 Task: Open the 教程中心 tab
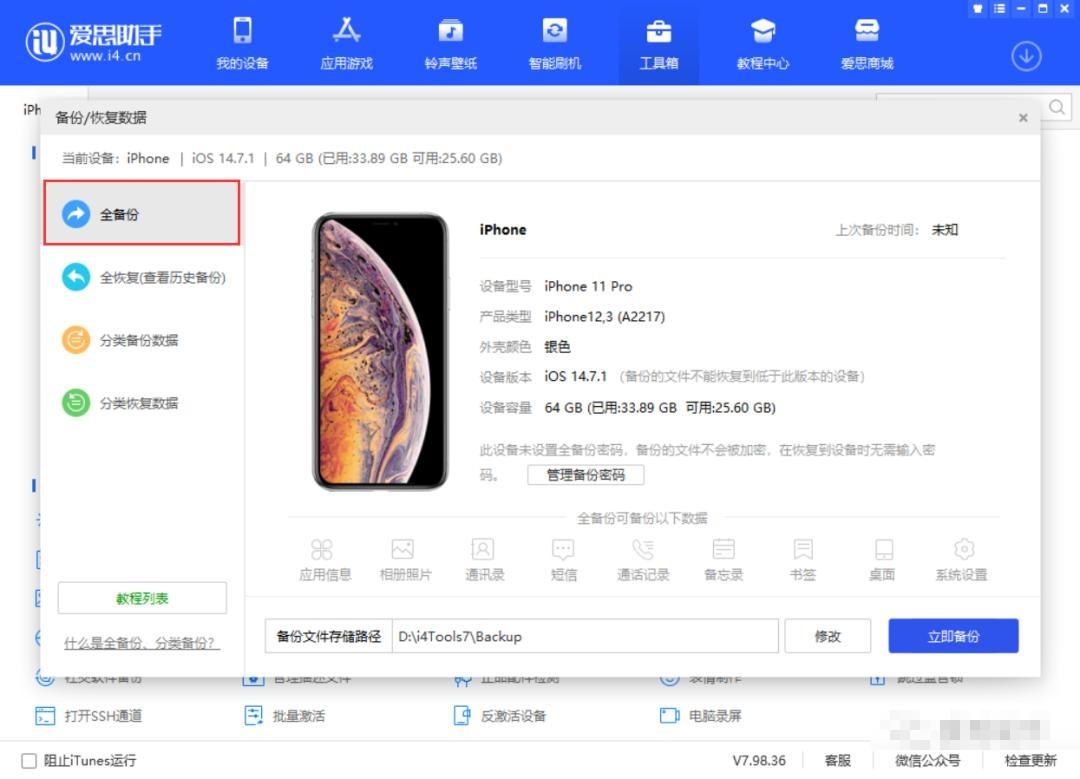[x=762, y=43]
